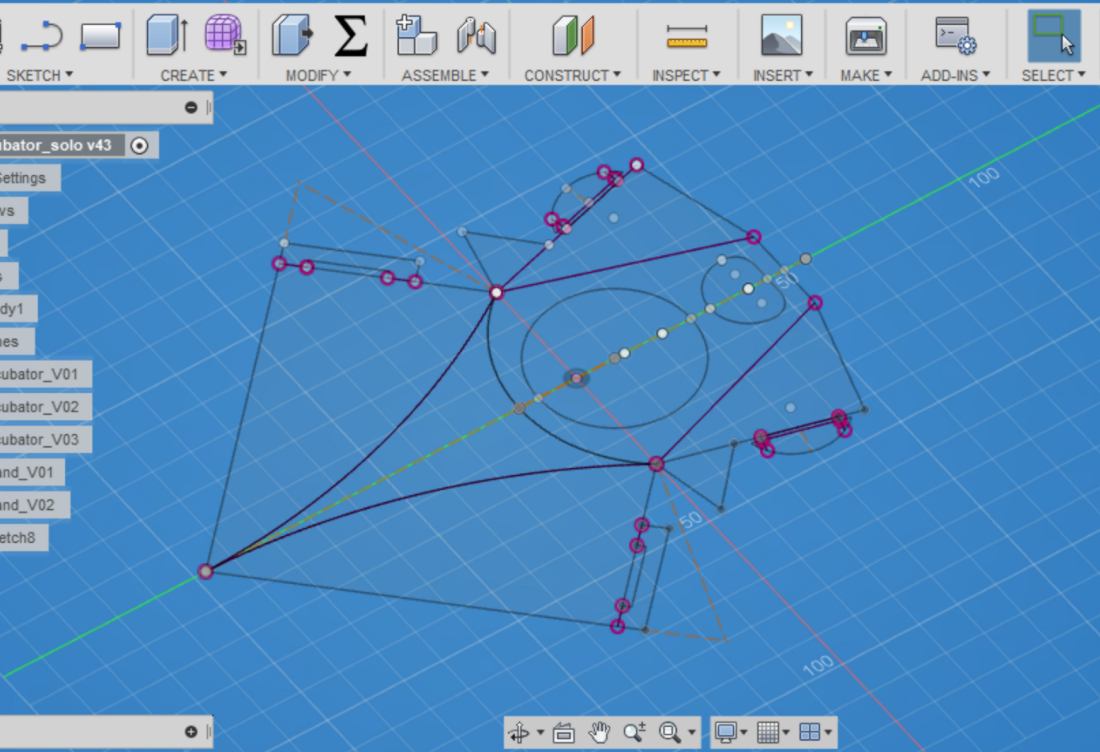Screen dimensions: 1100x752
Task: Open the 3D Print make icon
Action: point(866,36)
